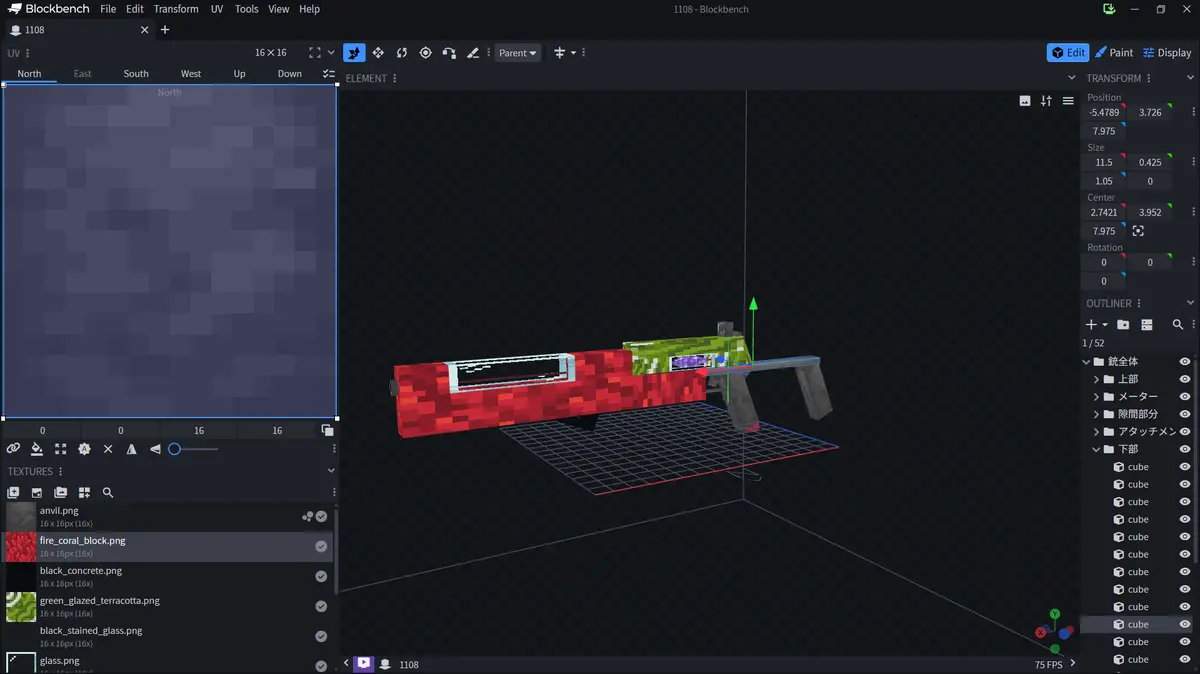Select the Rotate tool
Screen dimensions: 1200x674
[402, 53]
